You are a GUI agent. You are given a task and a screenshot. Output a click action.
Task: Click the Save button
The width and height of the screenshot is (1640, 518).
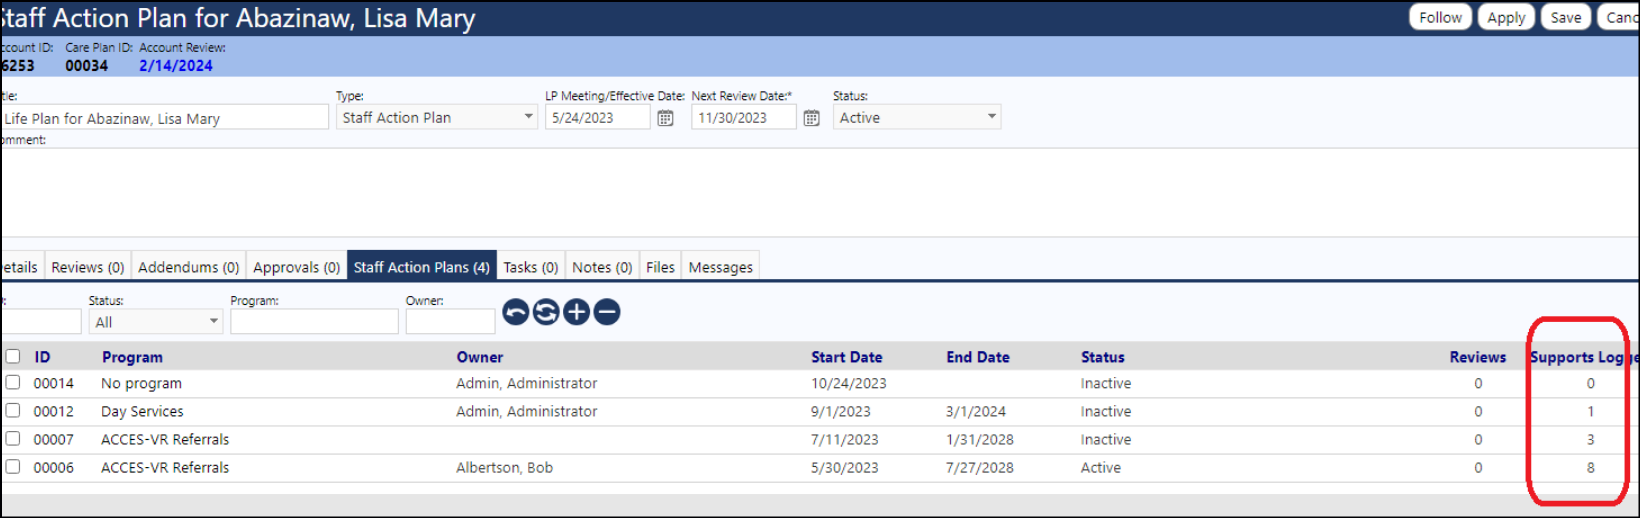tap(1566, 17)
